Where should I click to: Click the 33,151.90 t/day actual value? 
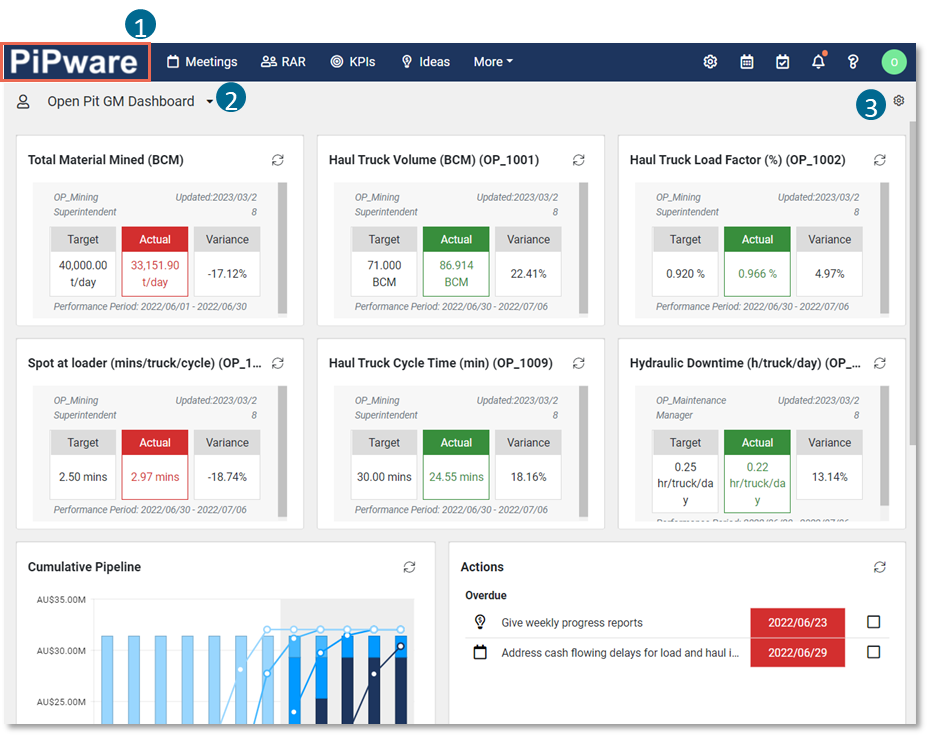(x=155, y=274)
